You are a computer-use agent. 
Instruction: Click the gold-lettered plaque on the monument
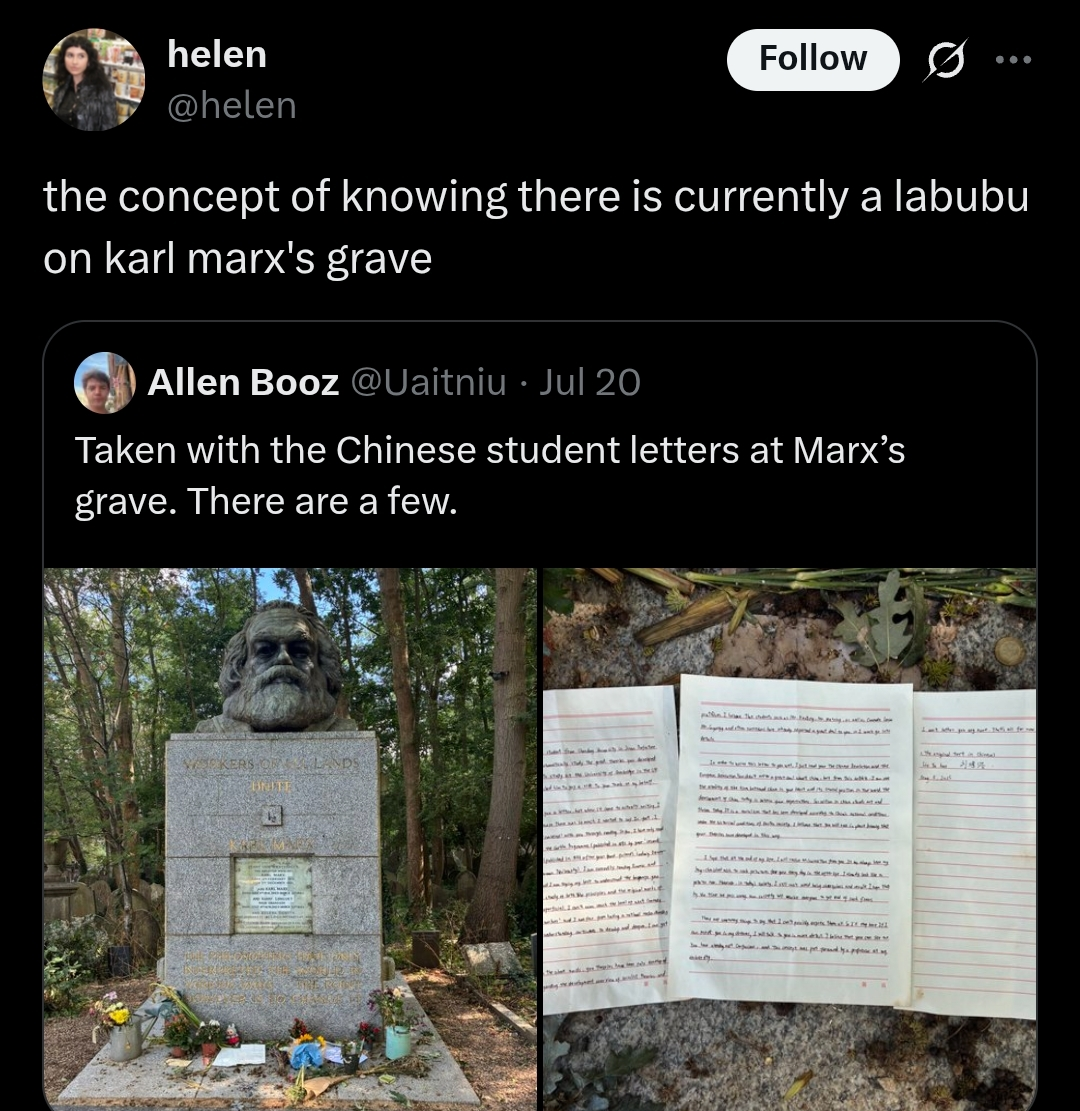(274, 895)
